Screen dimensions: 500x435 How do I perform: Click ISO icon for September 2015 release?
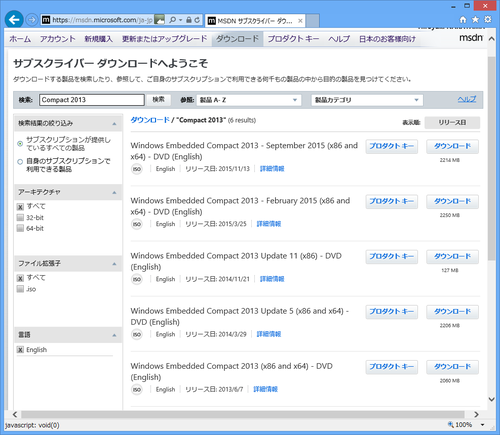[x=137, y=169]
